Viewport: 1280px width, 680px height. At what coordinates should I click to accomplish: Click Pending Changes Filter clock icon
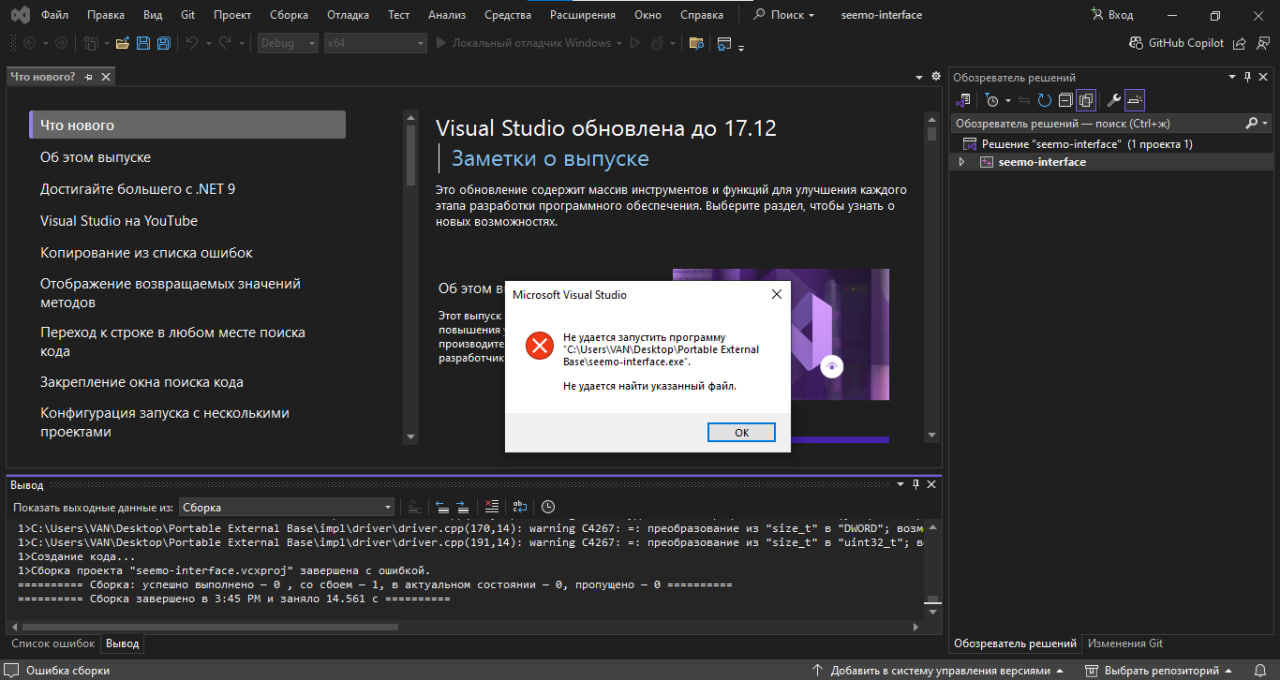click(992, 100)
